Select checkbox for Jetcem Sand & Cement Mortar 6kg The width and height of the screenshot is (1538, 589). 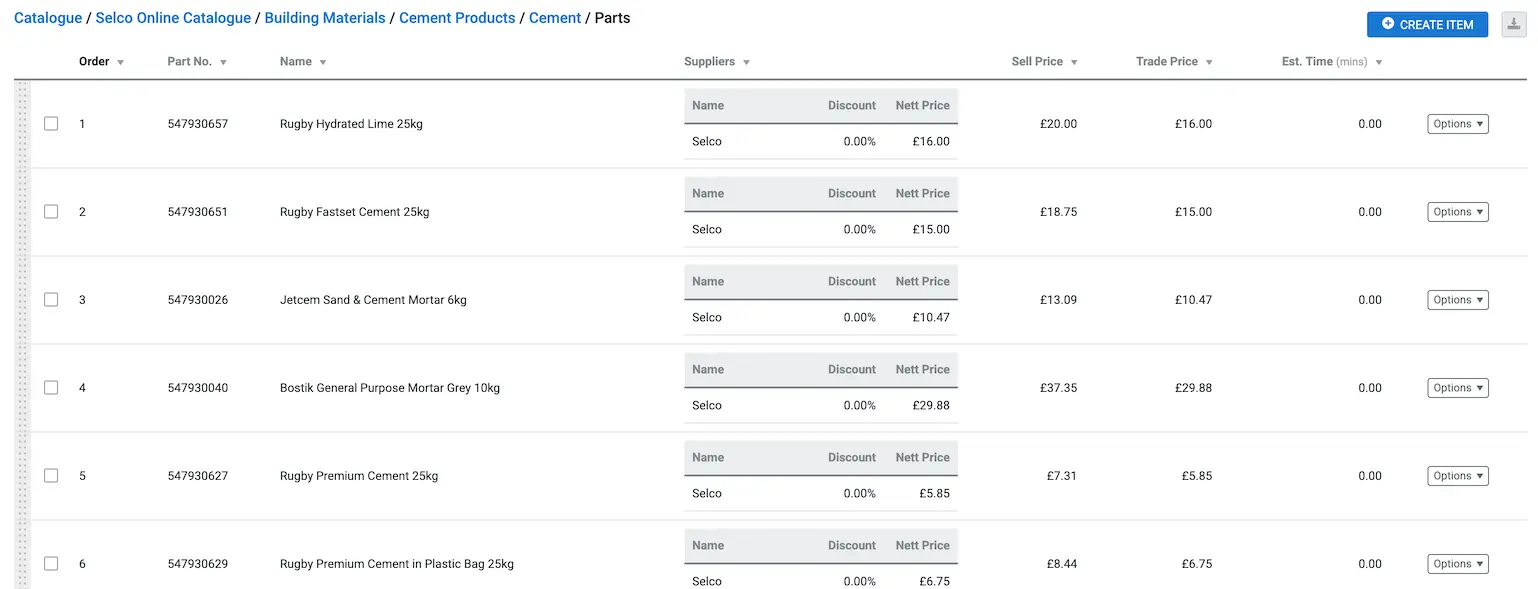(x=51, y=300)
